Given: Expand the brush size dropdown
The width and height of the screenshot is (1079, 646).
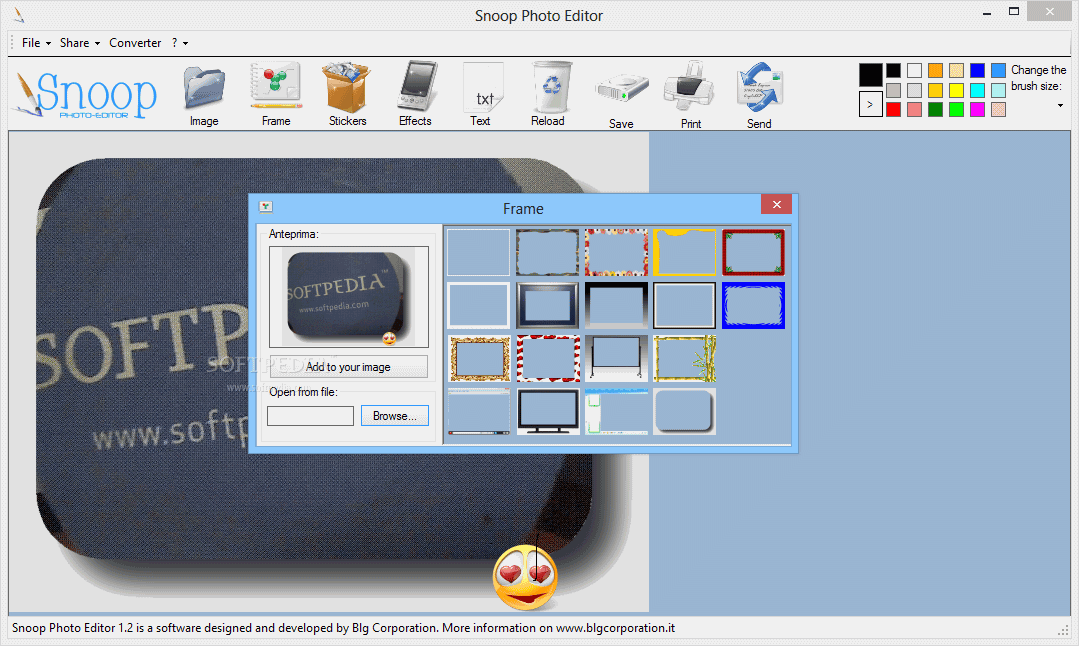Looking at the screenshot, I should [1060, 105].
